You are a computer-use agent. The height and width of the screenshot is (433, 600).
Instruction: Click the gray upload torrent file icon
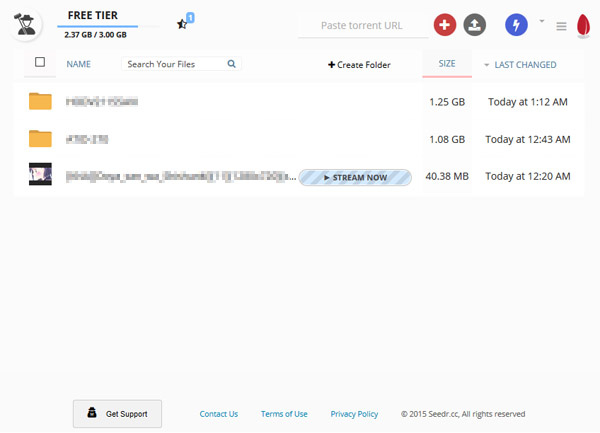pyautogui.click(x=475, y=25)
